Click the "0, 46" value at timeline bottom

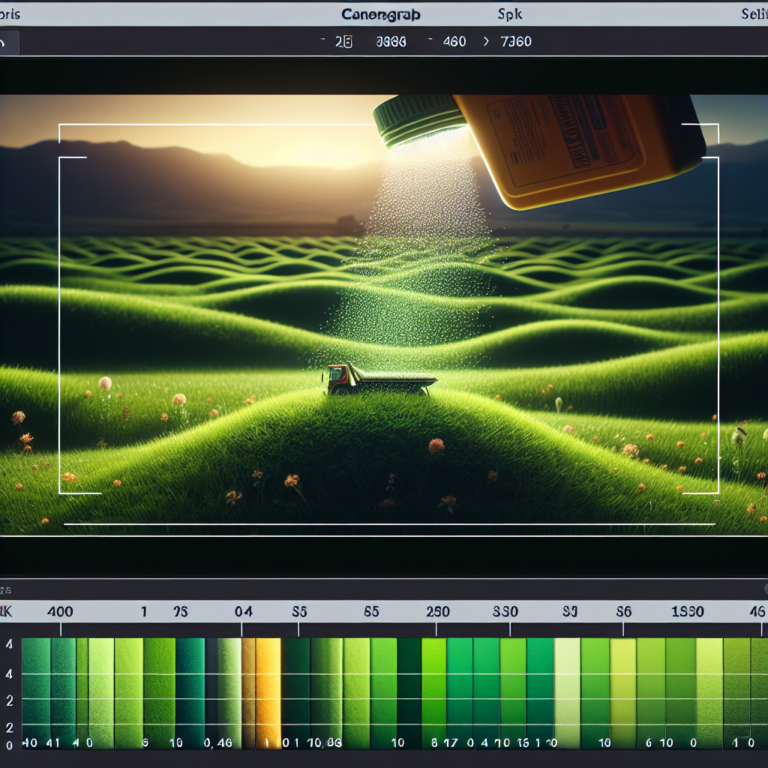(218, 743)
